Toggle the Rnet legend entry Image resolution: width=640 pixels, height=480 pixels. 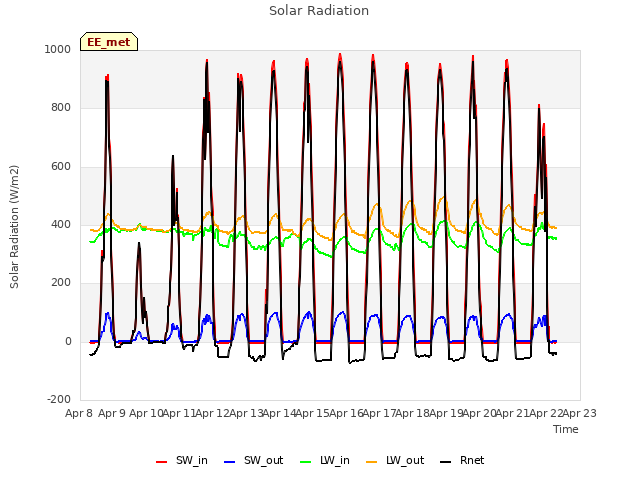point(462,460)
